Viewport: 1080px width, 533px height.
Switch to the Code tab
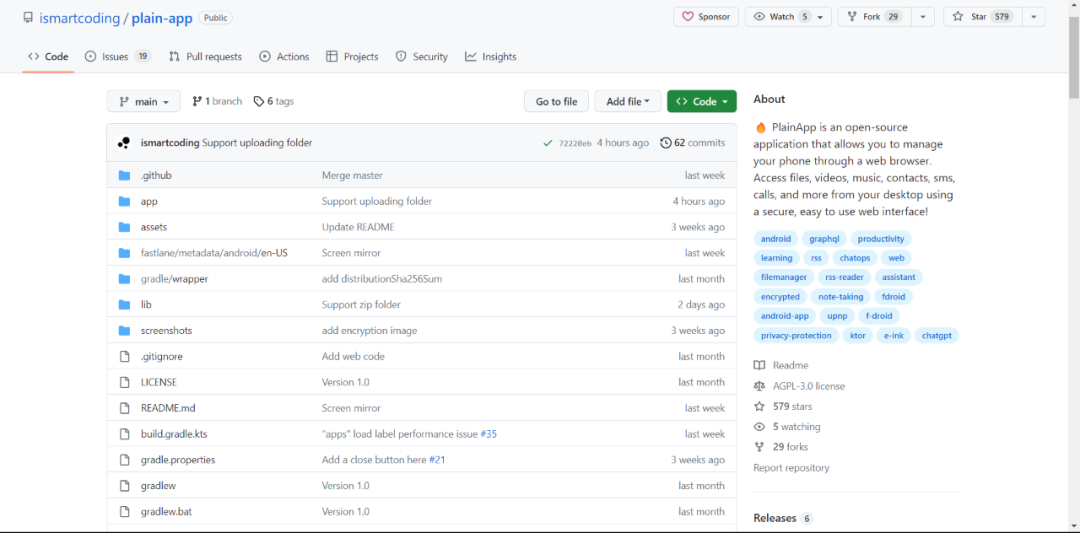pyautogui.click(x=48, y=56)
